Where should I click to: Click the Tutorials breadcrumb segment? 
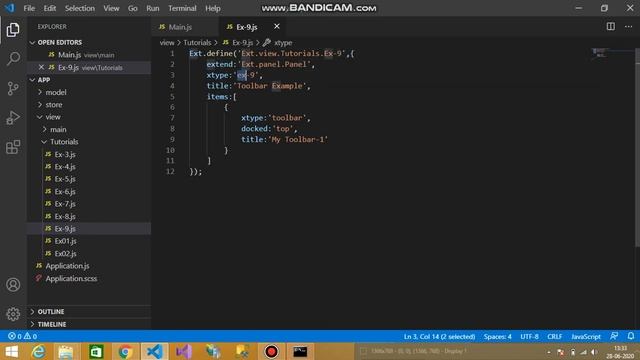197,42
